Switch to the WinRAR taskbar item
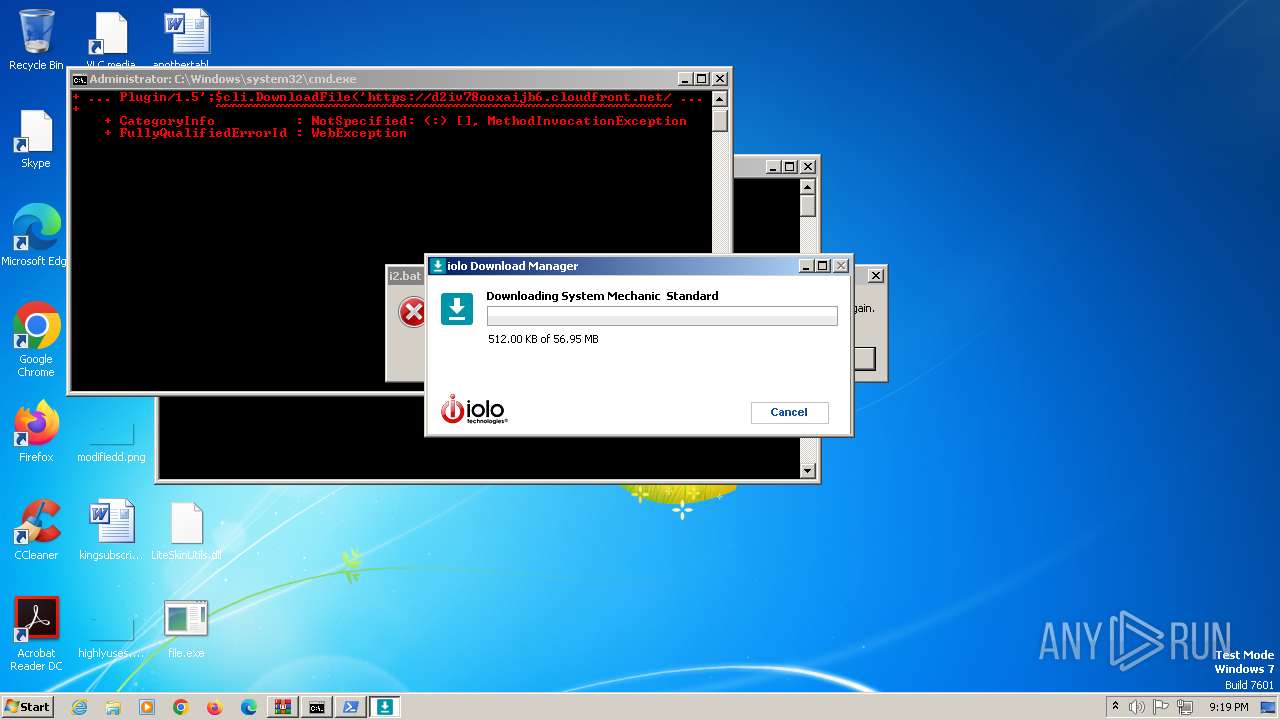Viewport: 1280px width, 720px height. [x=283, y=707]
